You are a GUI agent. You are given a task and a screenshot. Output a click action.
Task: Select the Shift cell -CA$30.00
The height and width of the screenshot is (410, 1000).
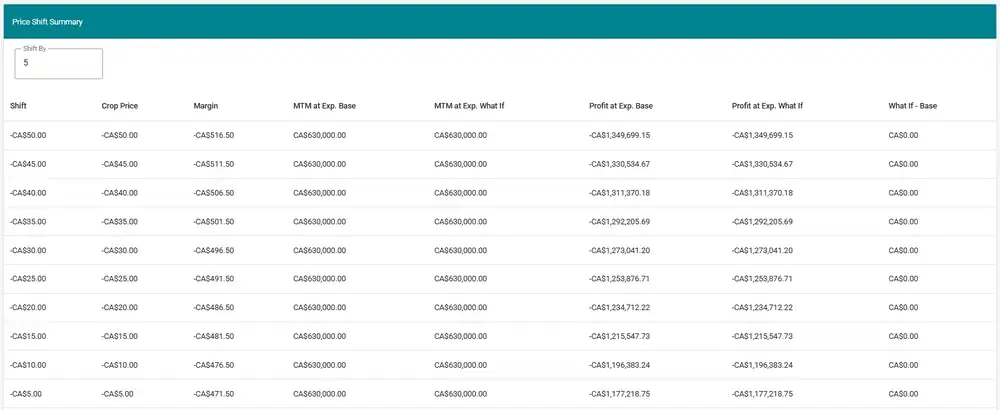pos(28,250)
